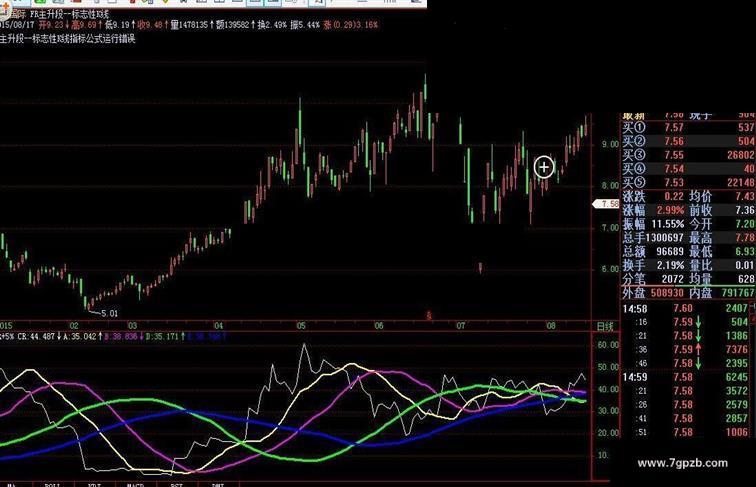Switch period via the 日线 label

pyautogui.click(x=605, y=326)
